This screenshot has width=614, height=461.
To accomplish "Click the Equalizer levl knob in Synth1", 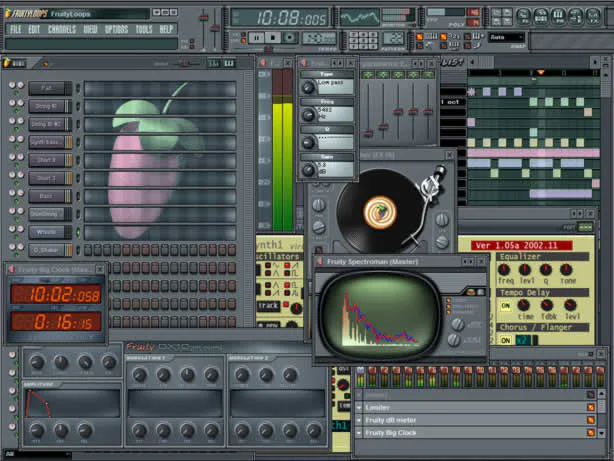I will click(x=525, y=270).
